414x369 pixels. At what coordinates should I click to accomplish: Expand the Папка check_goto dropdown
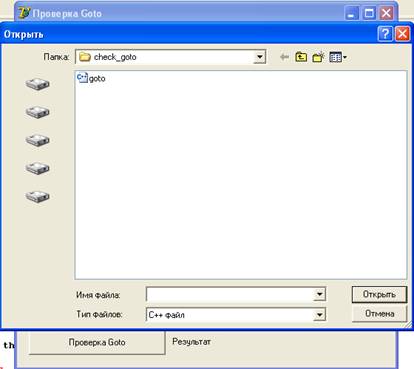[259, 57]
